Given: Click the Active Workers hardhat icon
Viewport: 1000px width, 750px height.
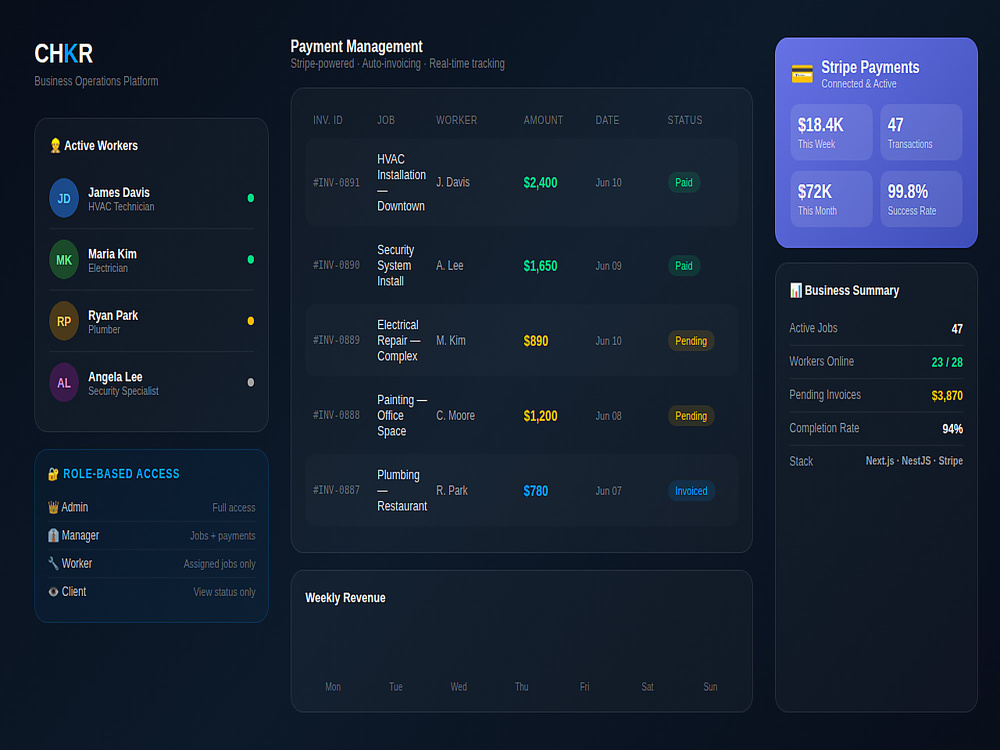Looking at the screenshot, I should coord(55,145).
